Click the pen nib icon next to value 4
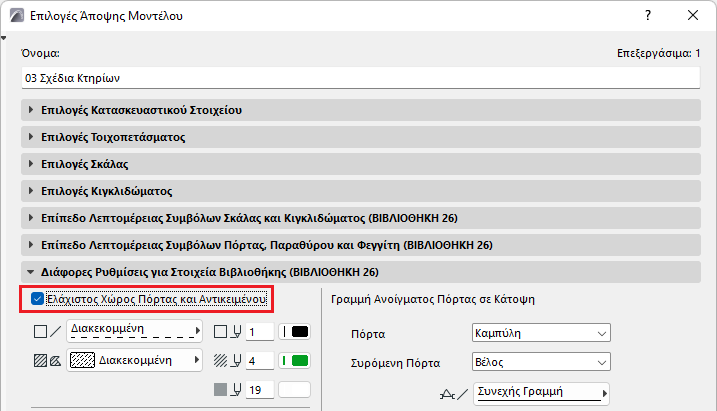Screen dimensions: 717x411 click(236, 361)
